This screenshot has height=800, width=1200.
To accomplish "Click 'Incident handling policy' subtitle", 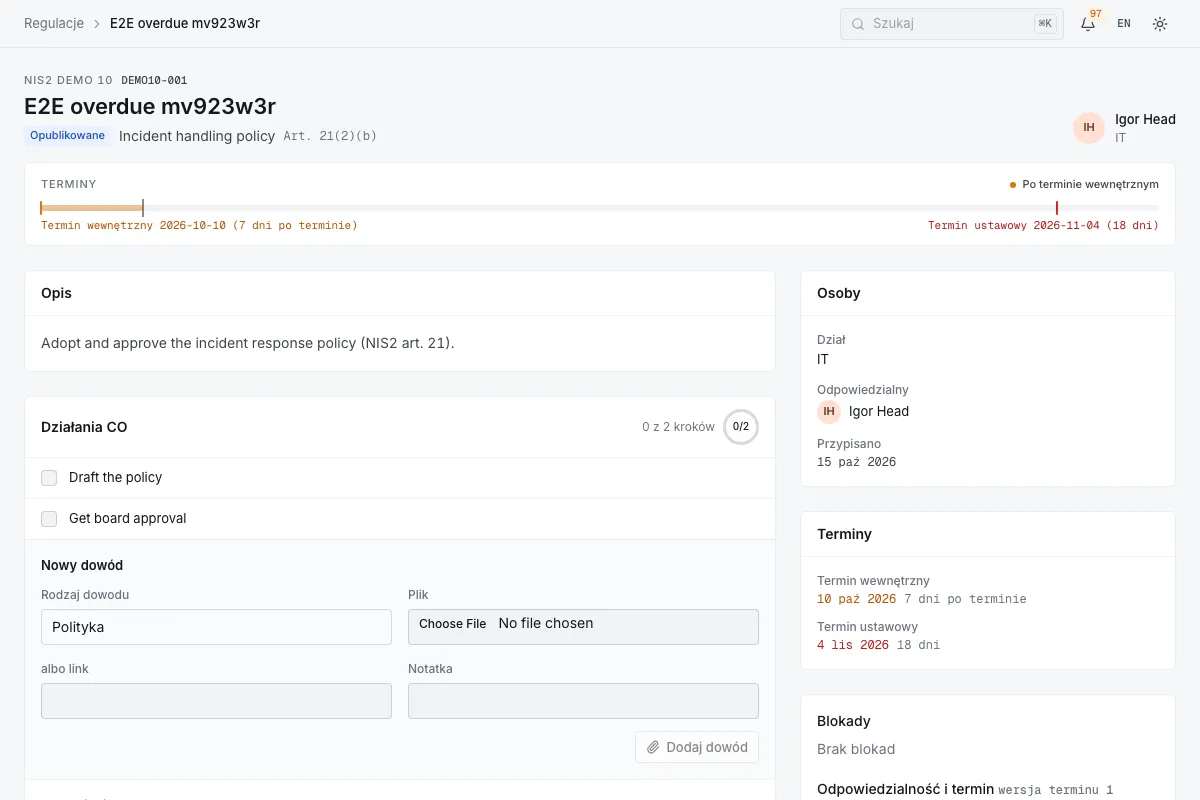I will click(197, 136).
